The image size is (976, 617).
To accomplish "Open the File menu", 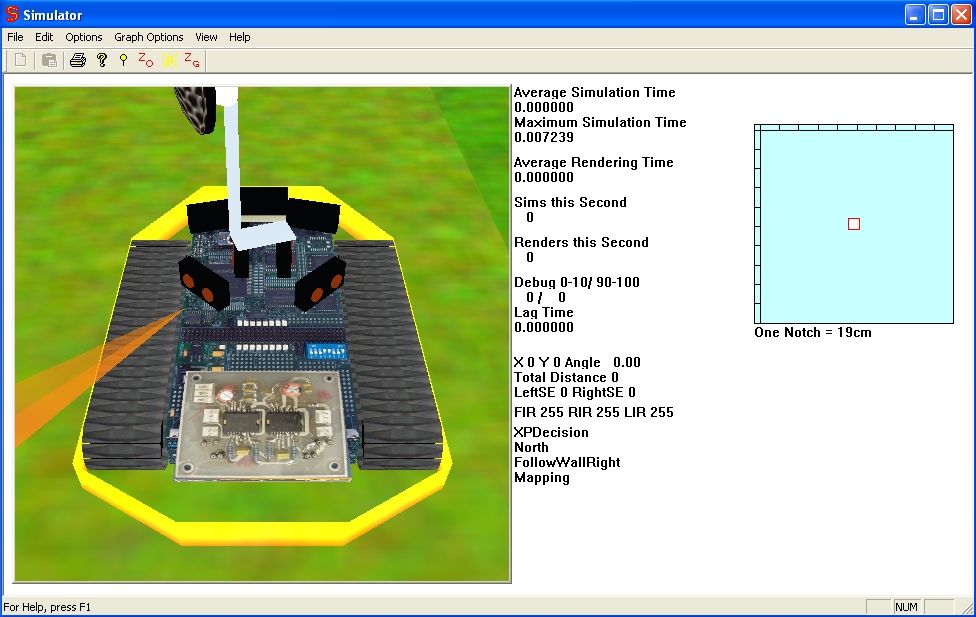I will click(x=15, y=37).
